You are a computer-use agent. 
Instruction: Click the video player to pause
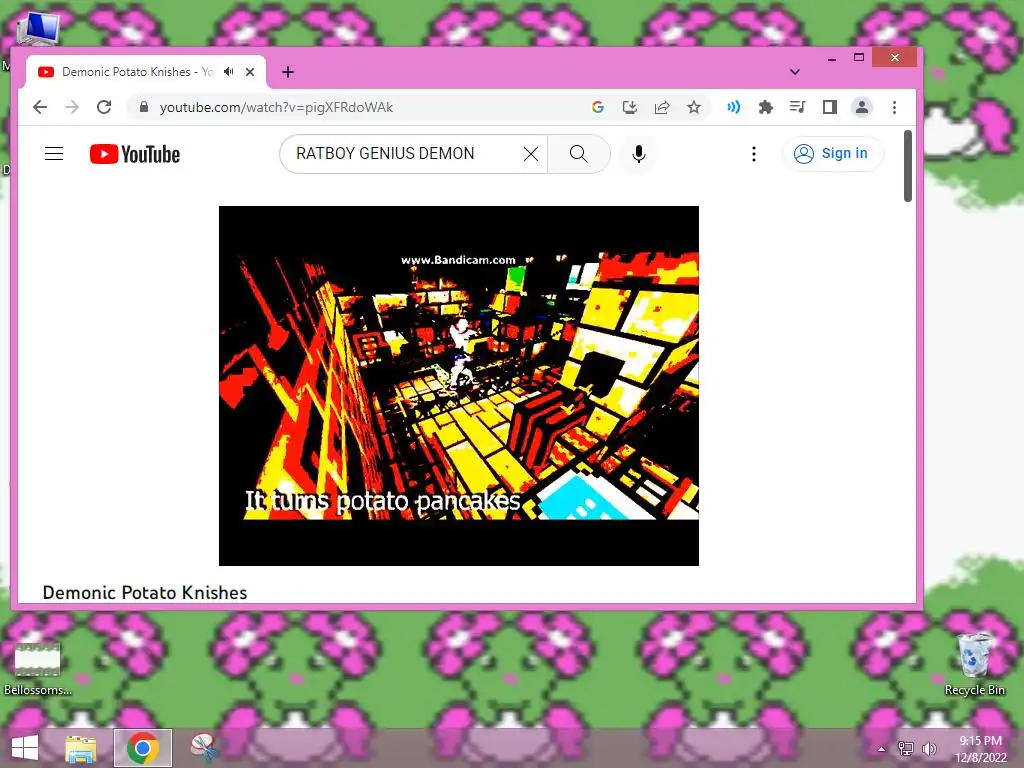click(x=458, y=385)
